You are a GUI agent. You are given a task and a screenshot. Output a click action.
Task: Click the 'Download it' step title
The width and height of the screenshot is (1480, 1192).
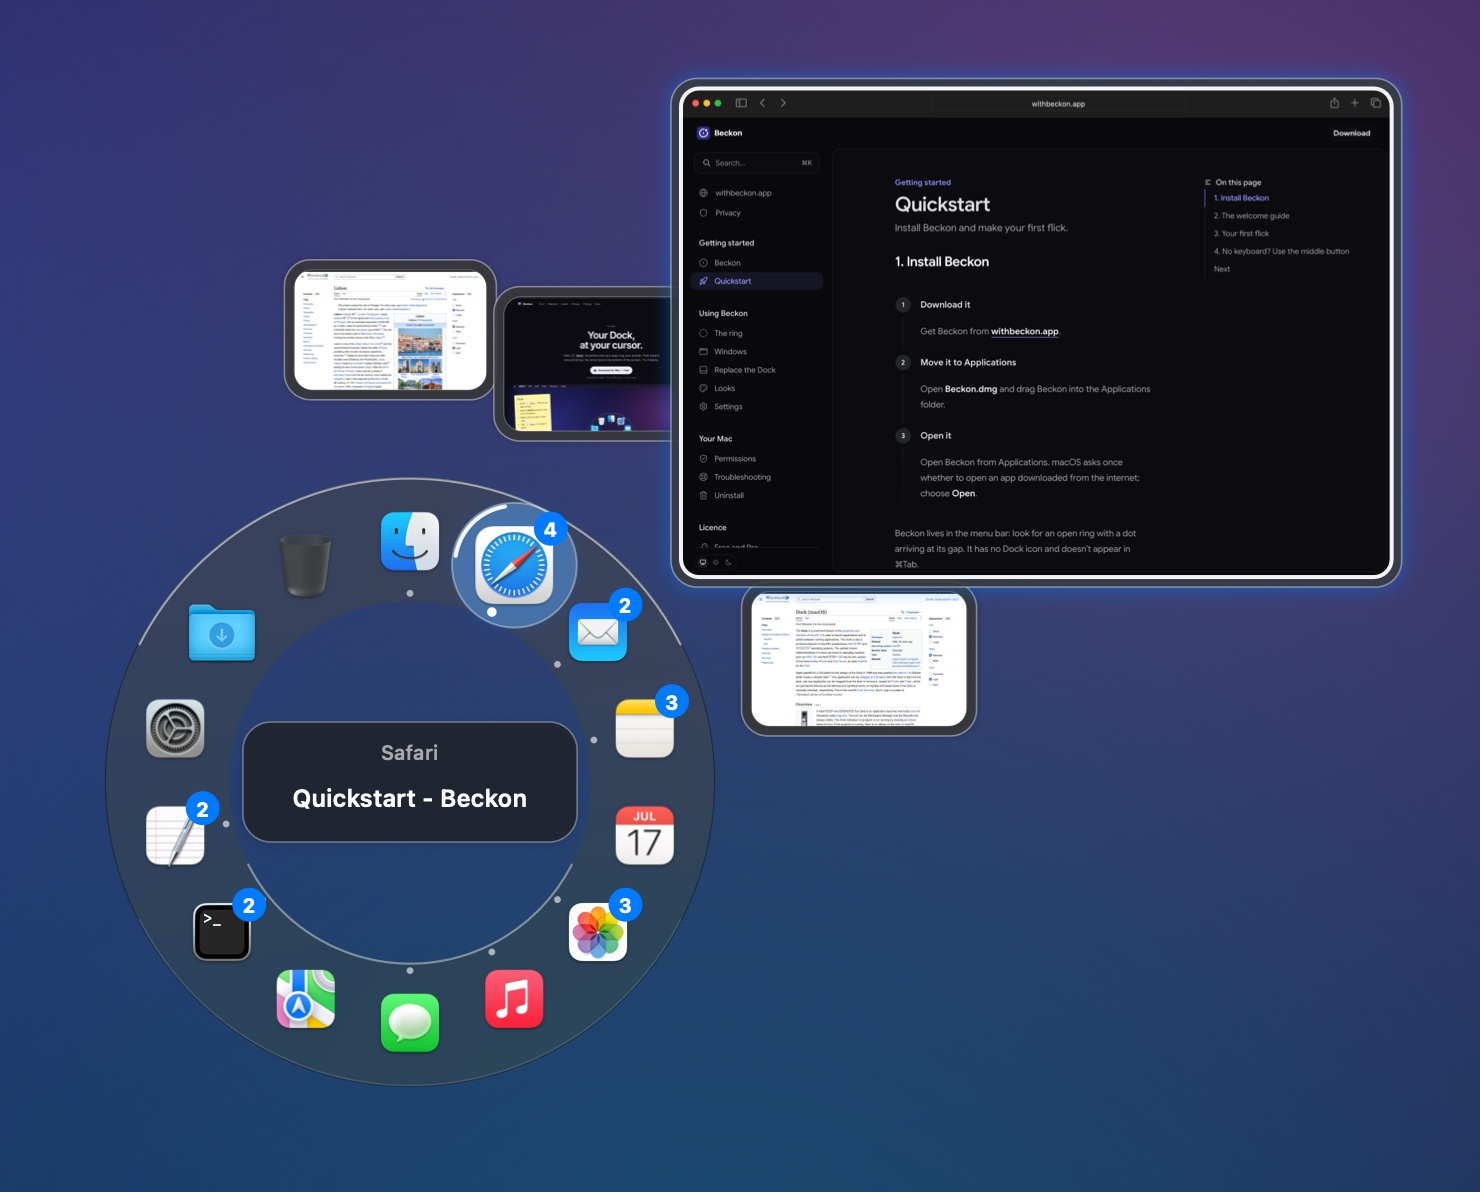click(x=944, y=305)
